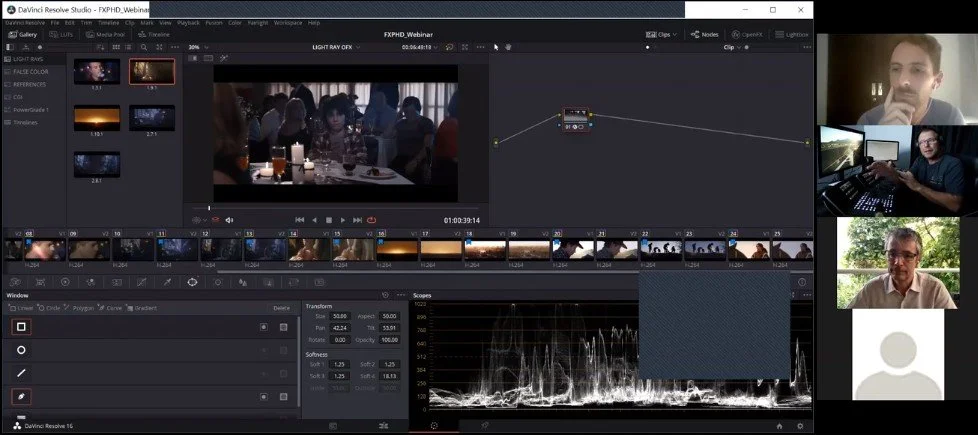The image size is (978, 435).
Task: Toggle the Nodes panel
Action: (705, 34)
